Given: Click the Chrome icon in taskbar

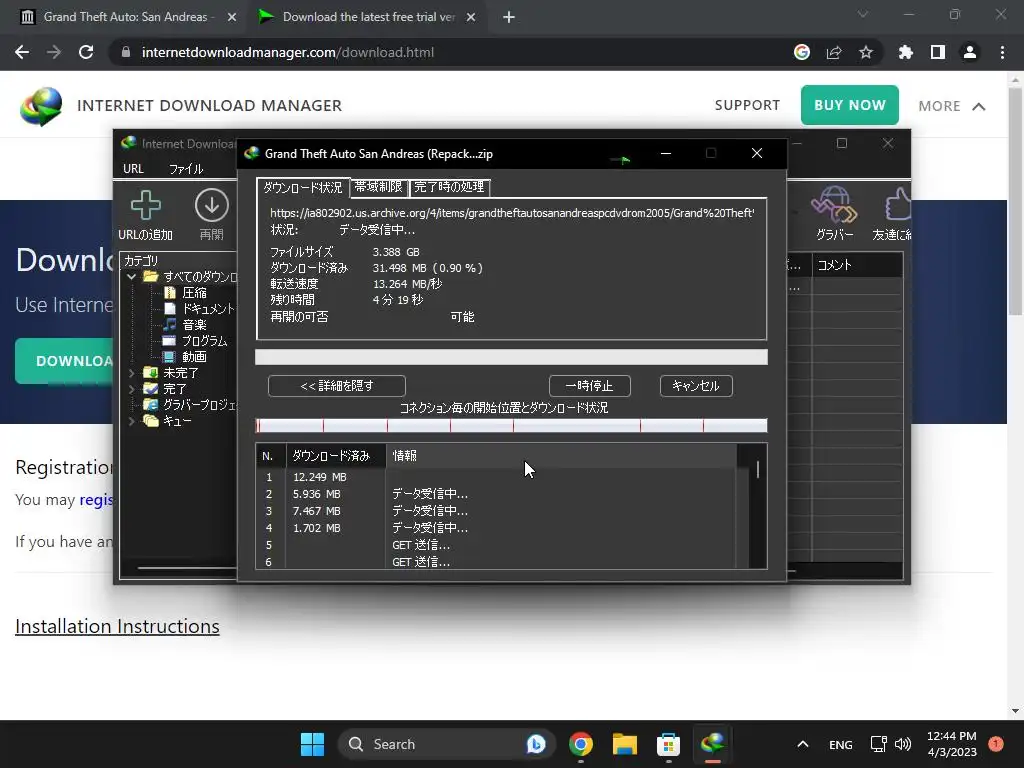Looking at the screenshot, I should [x=581, y=744].
